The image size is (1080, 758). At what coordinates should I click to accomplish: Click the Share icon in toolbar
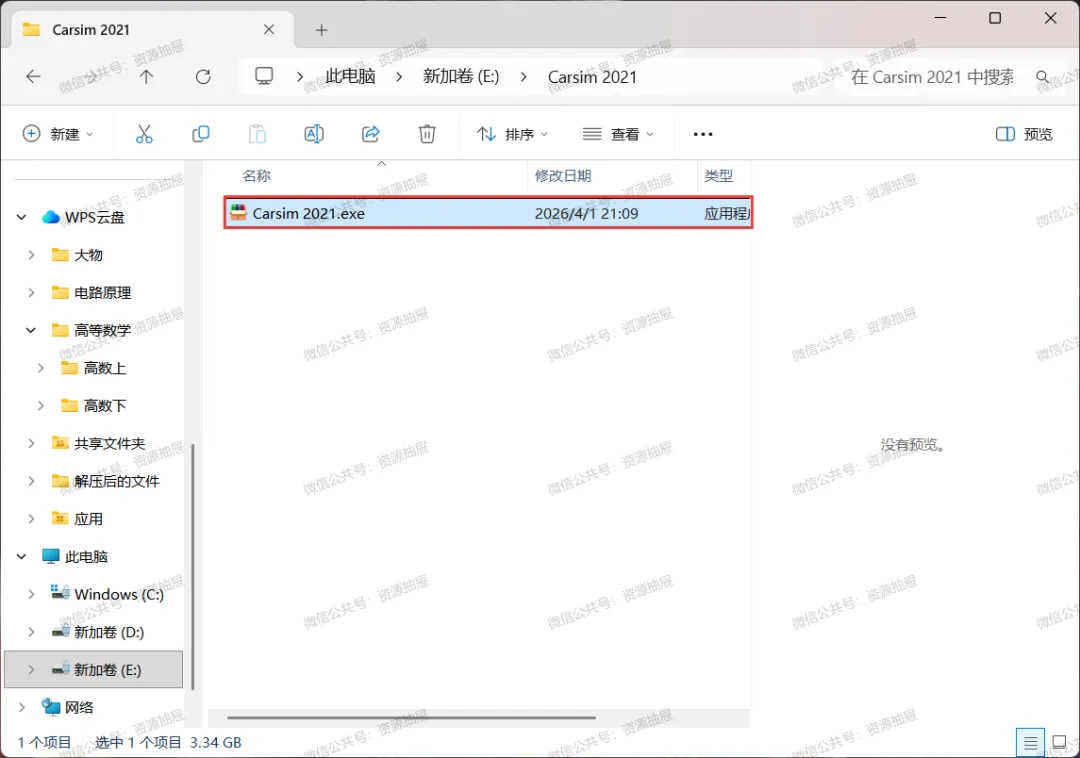point(371,134)
